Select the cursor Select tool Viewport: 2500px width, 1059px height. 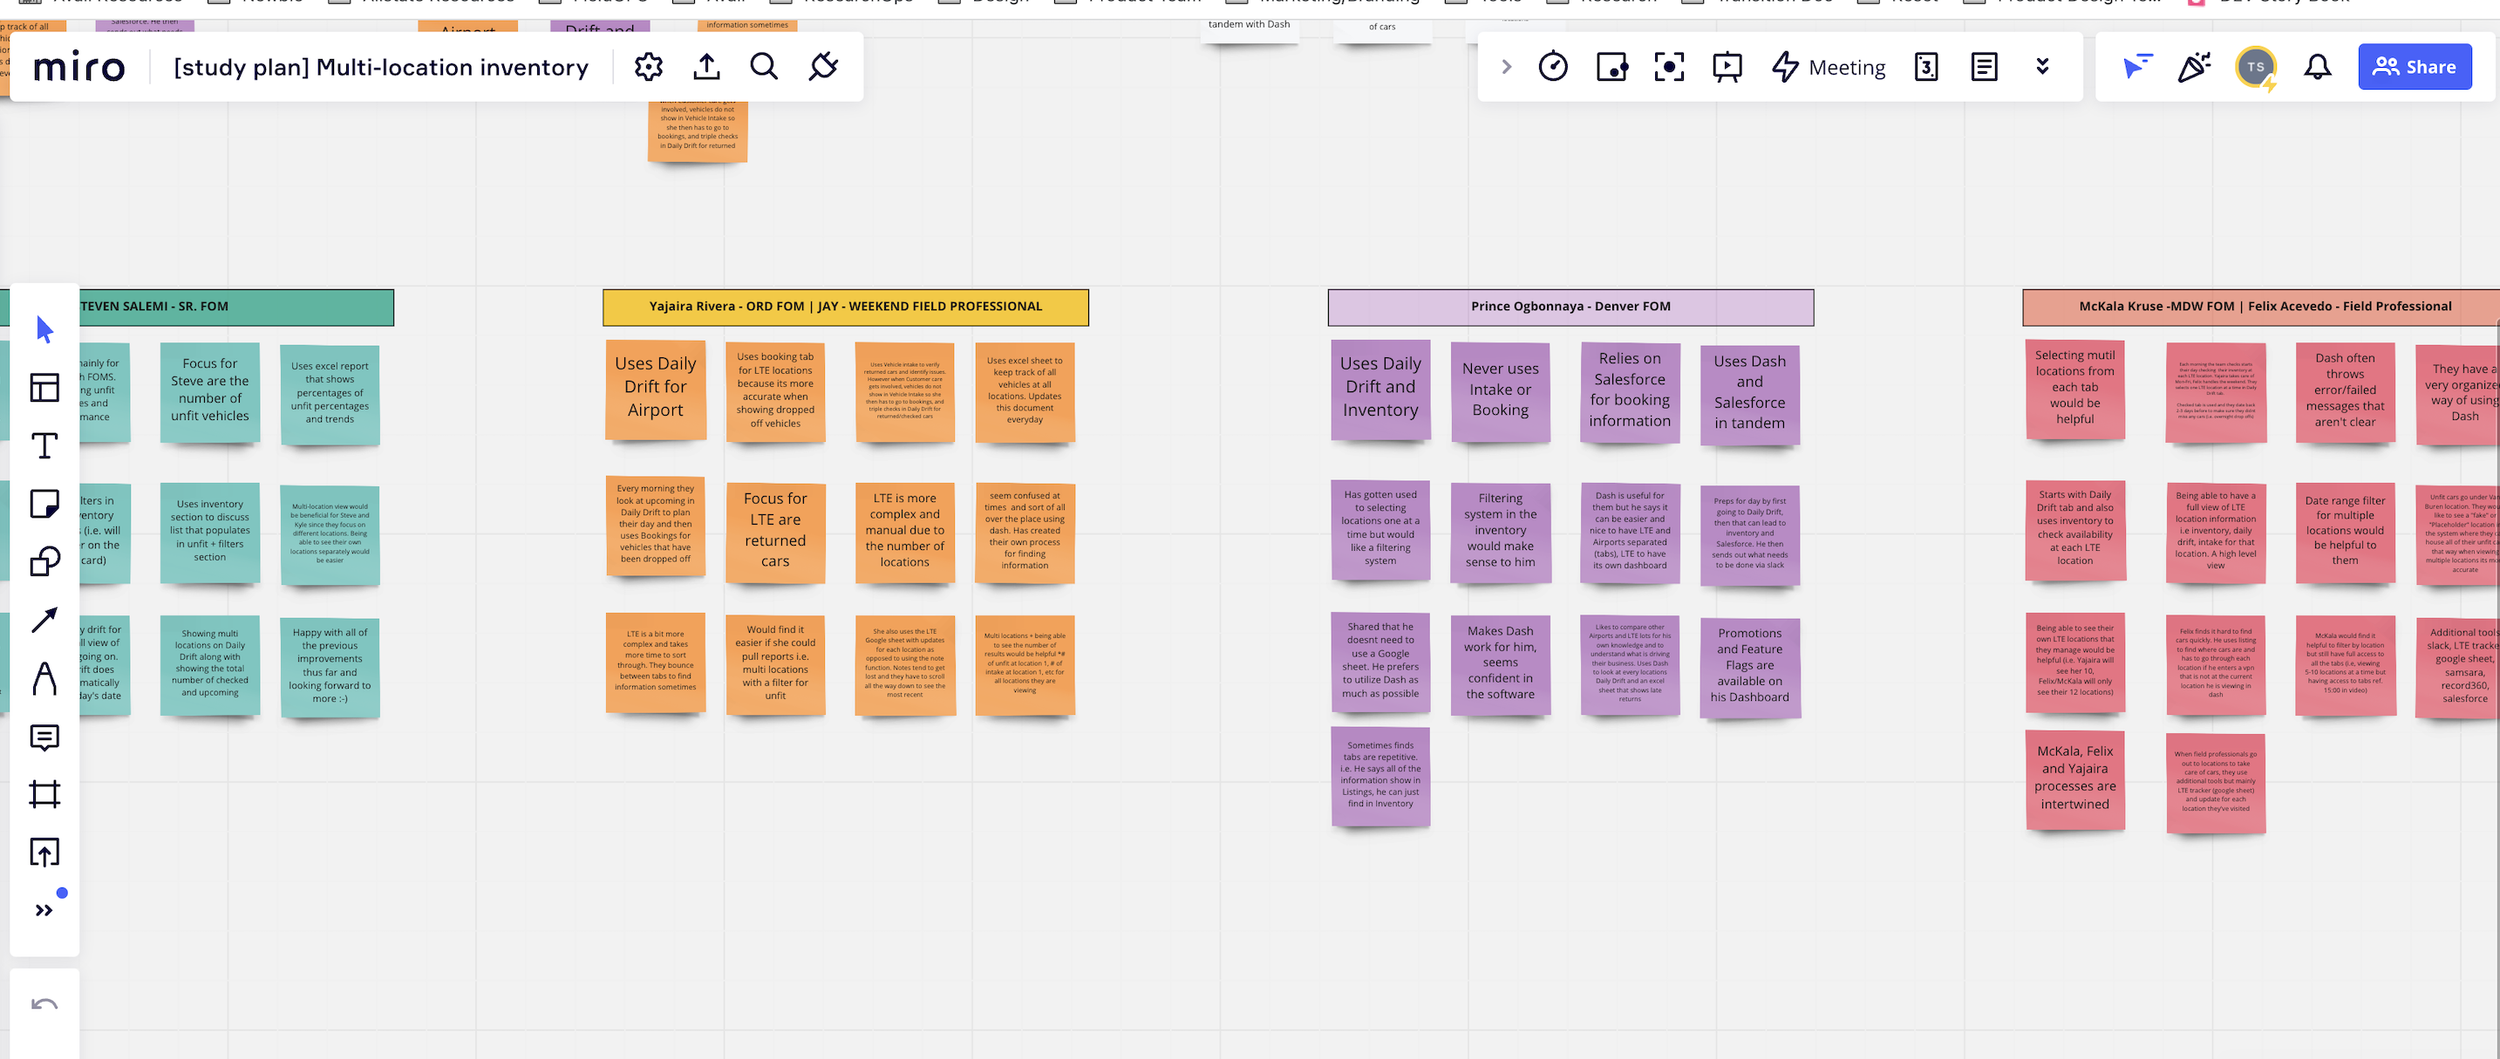point(45,329)
